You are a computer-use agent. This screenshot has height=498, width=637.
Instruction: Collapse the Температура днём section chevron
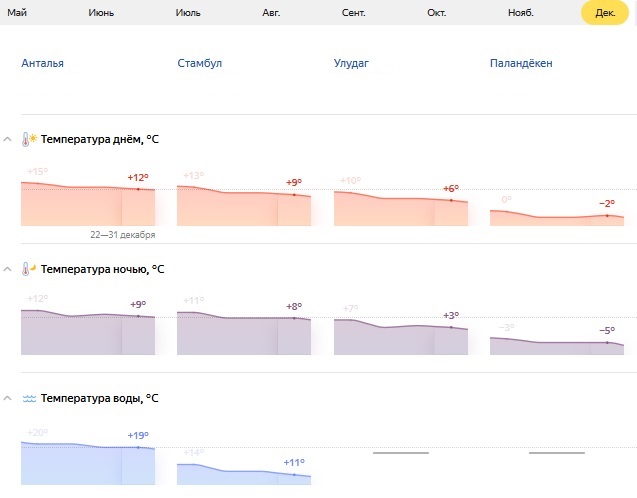(x=7, y=139)
